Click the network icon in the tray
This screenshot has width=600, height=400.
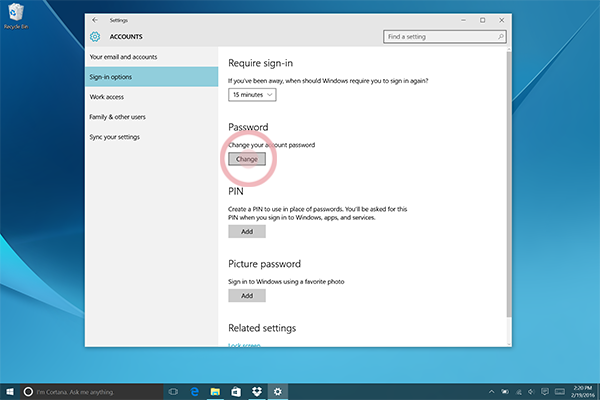coord(519,392)
